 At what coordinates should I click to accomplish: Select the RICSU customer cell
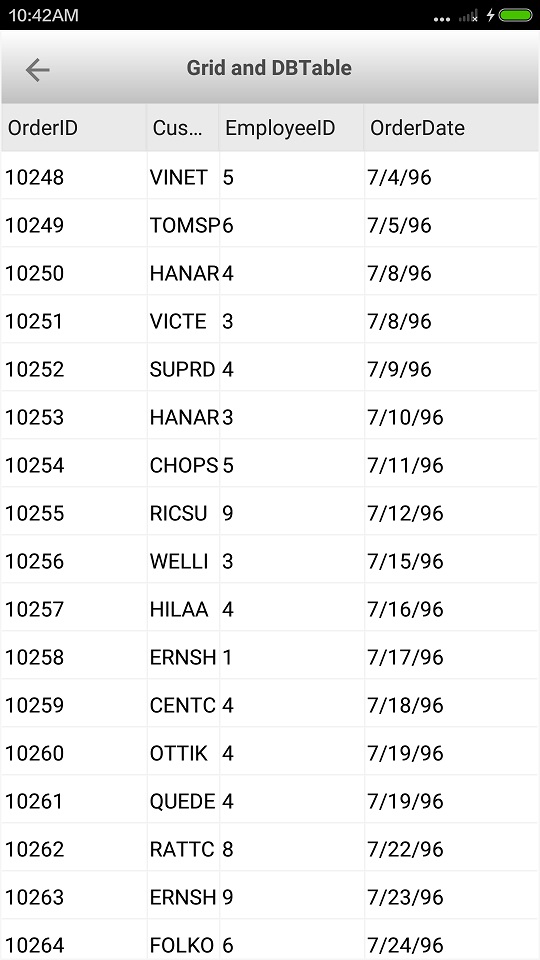(x=183, y=513)
